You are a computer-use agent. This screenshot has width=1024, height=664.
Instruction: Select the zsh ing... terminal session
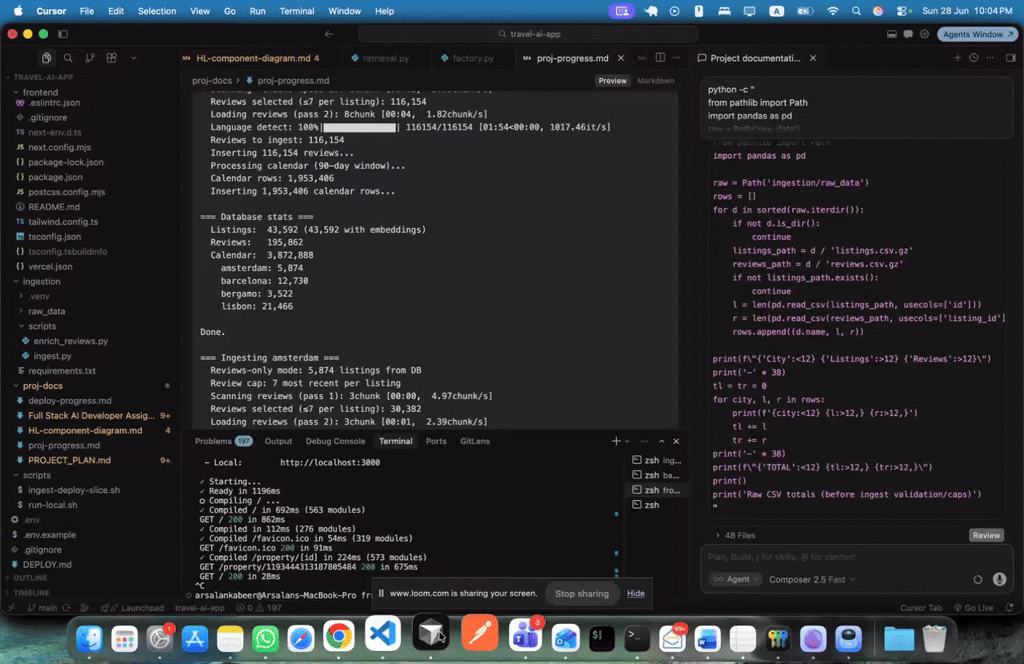tap(656, 460)
